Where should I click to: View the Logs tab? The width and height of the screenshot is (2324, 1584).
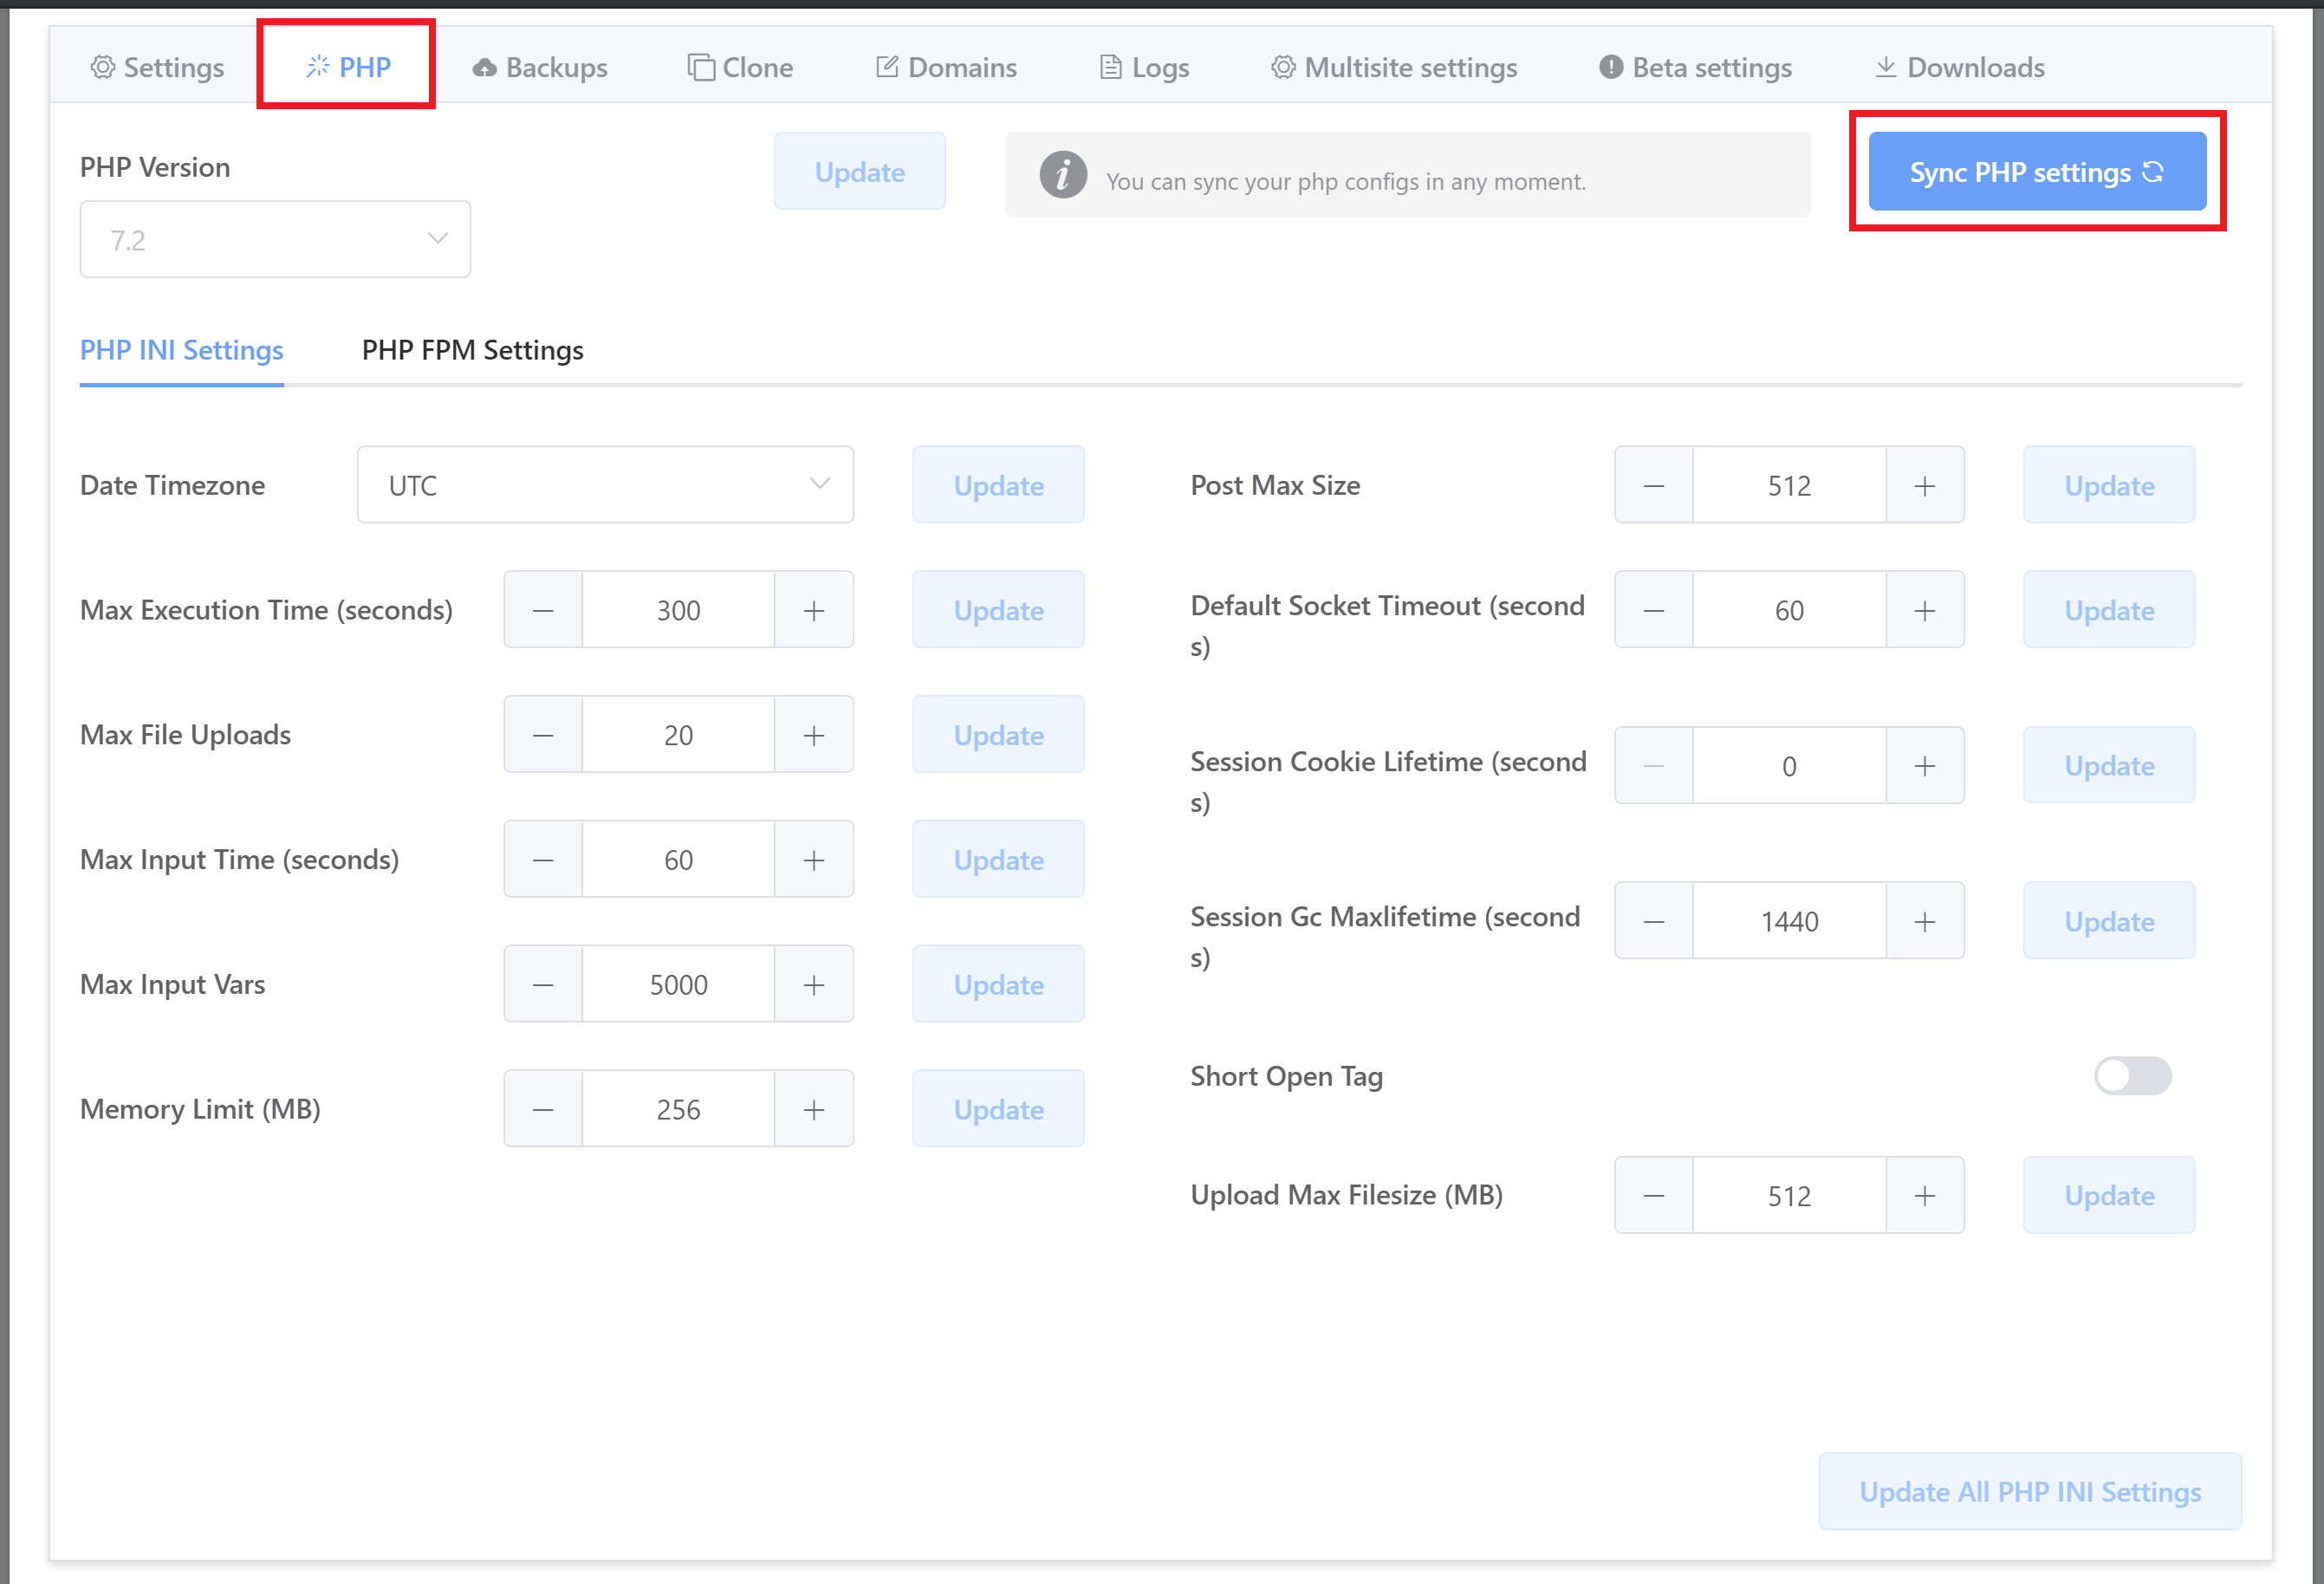click(x=1144, y=67)
